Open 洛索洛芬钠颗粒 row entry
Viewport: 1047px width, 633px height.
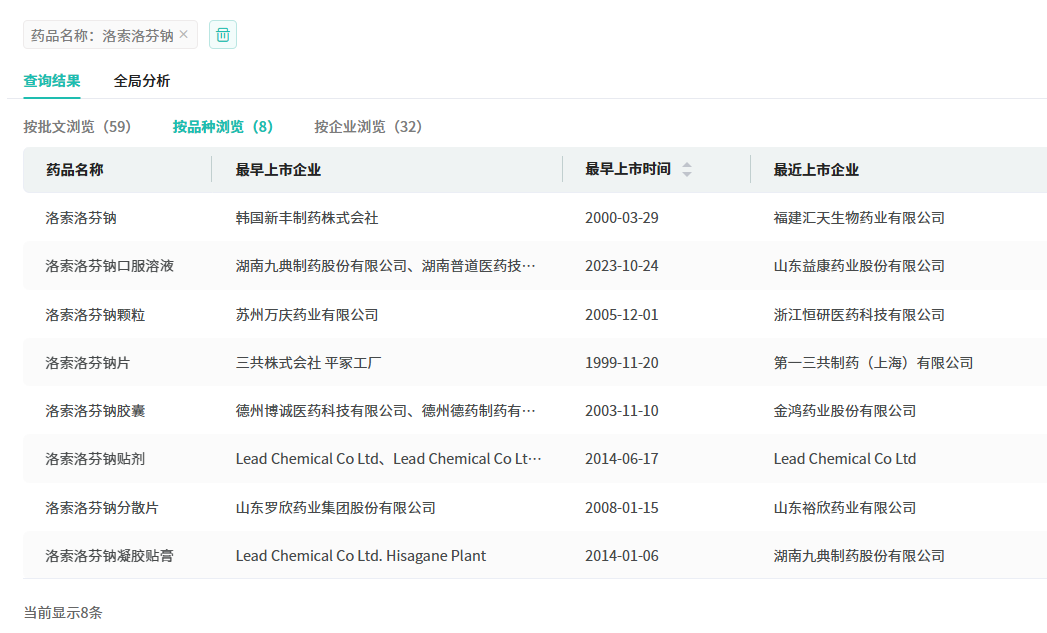pos(95,315)
